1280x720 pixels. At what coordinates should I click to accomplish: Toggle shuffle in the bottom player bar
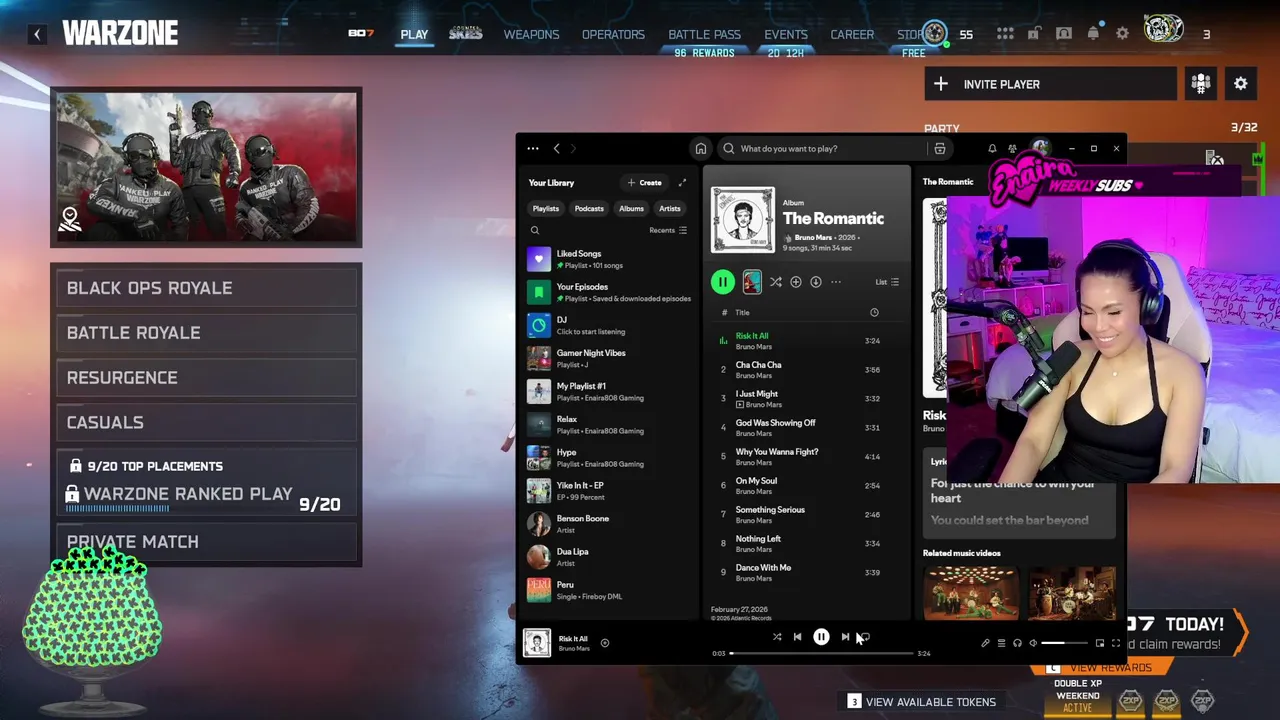[x=777, y=636]
